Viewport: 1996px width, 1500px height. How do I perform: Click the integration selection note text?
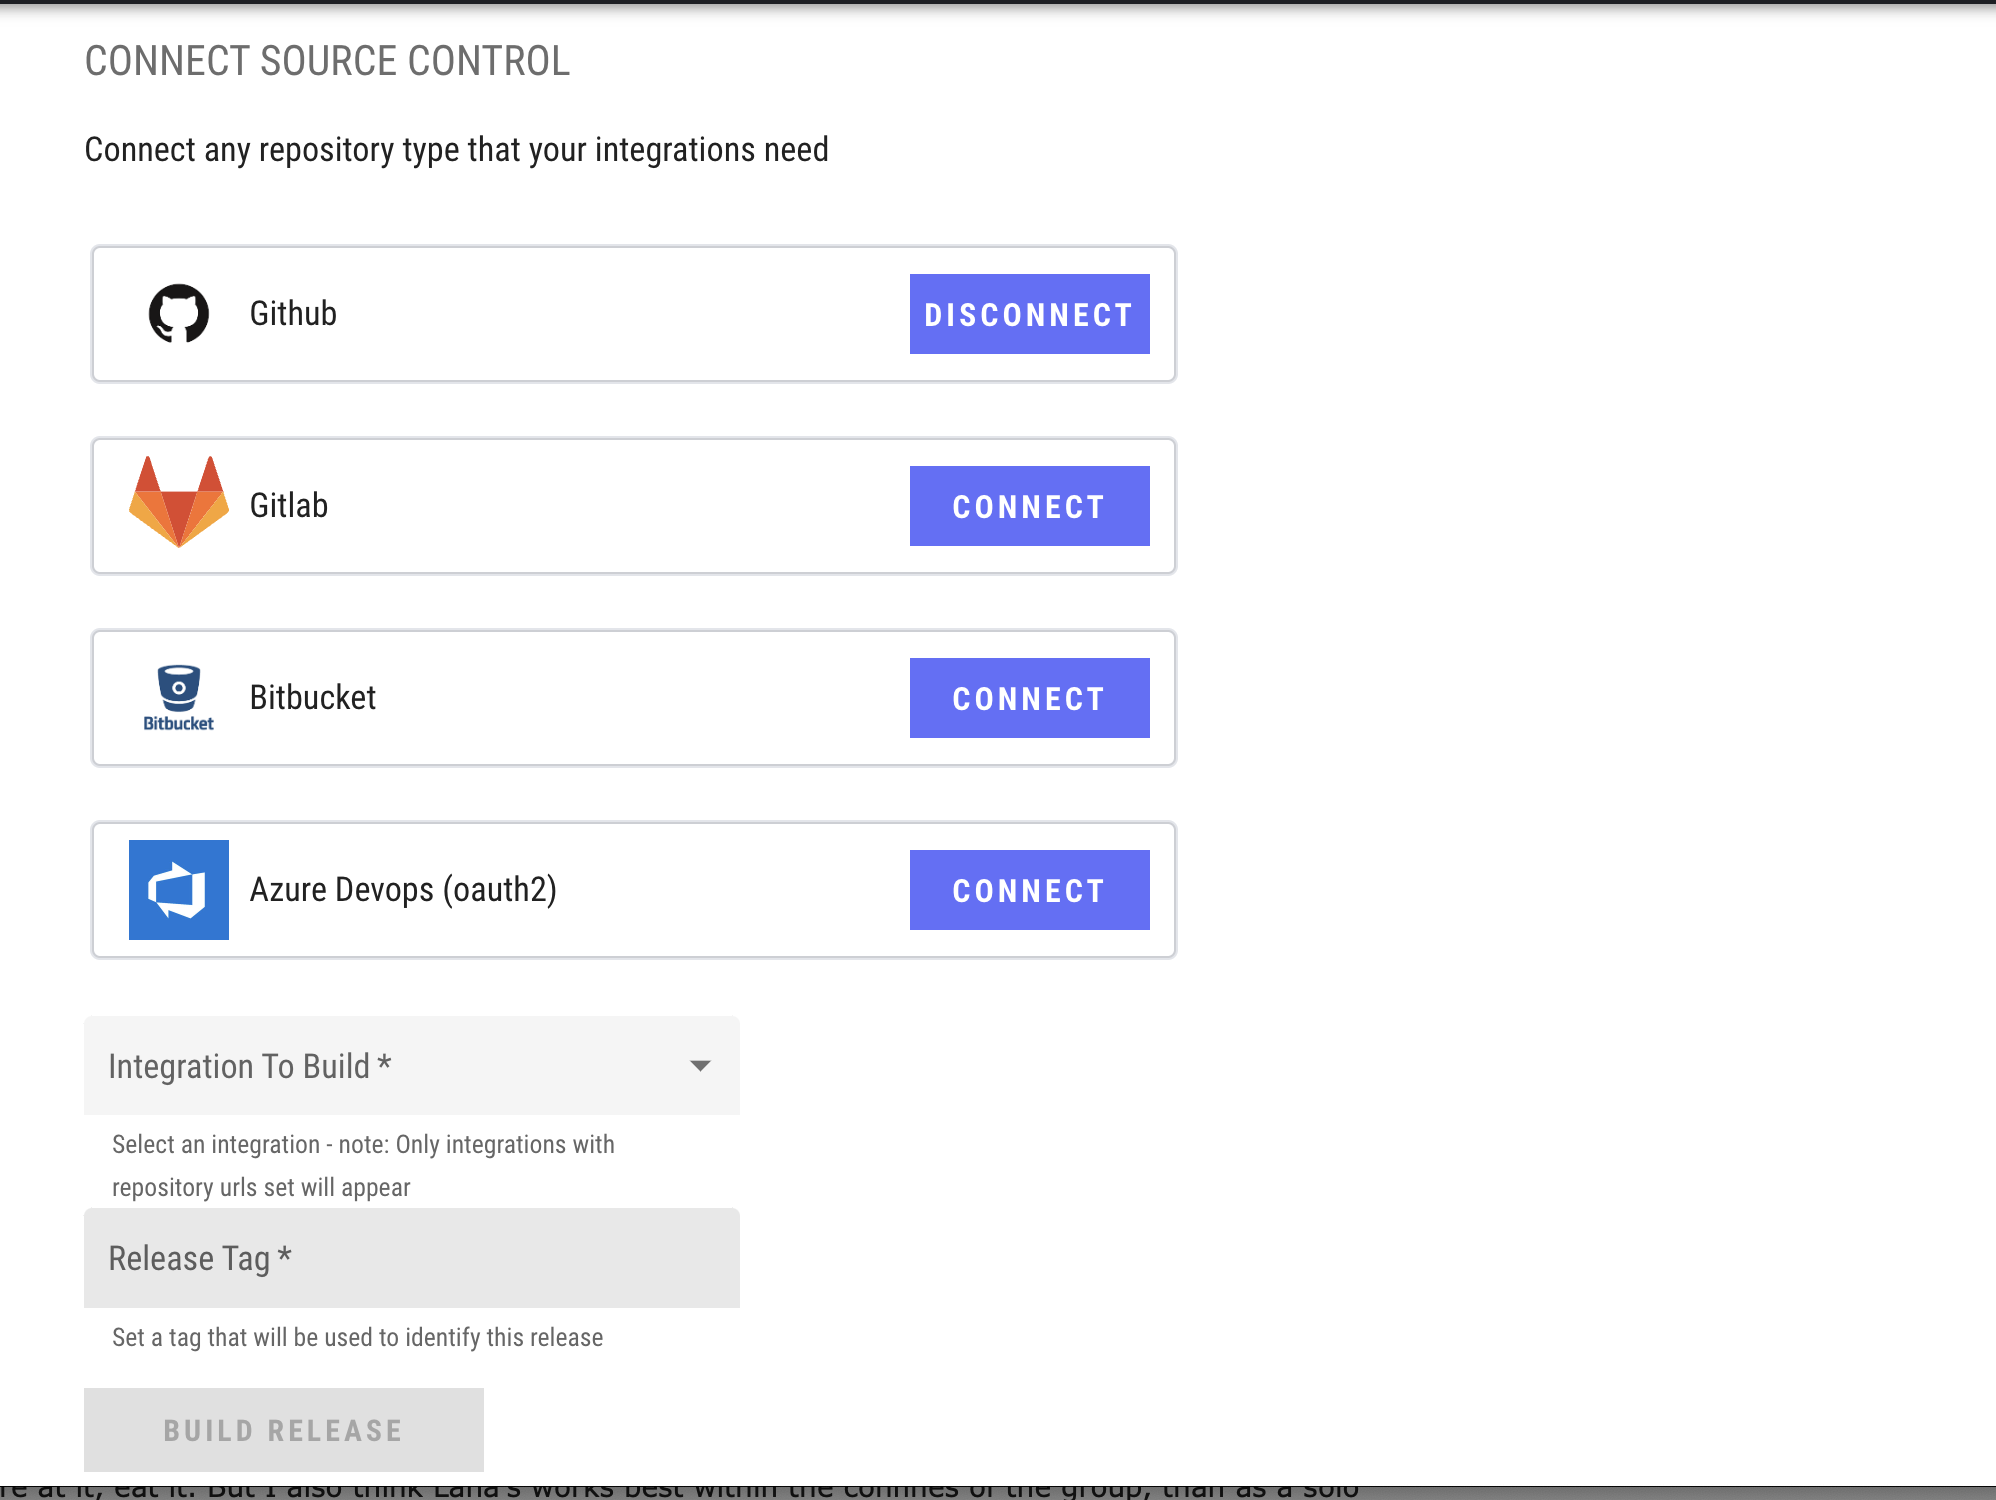363,1166
